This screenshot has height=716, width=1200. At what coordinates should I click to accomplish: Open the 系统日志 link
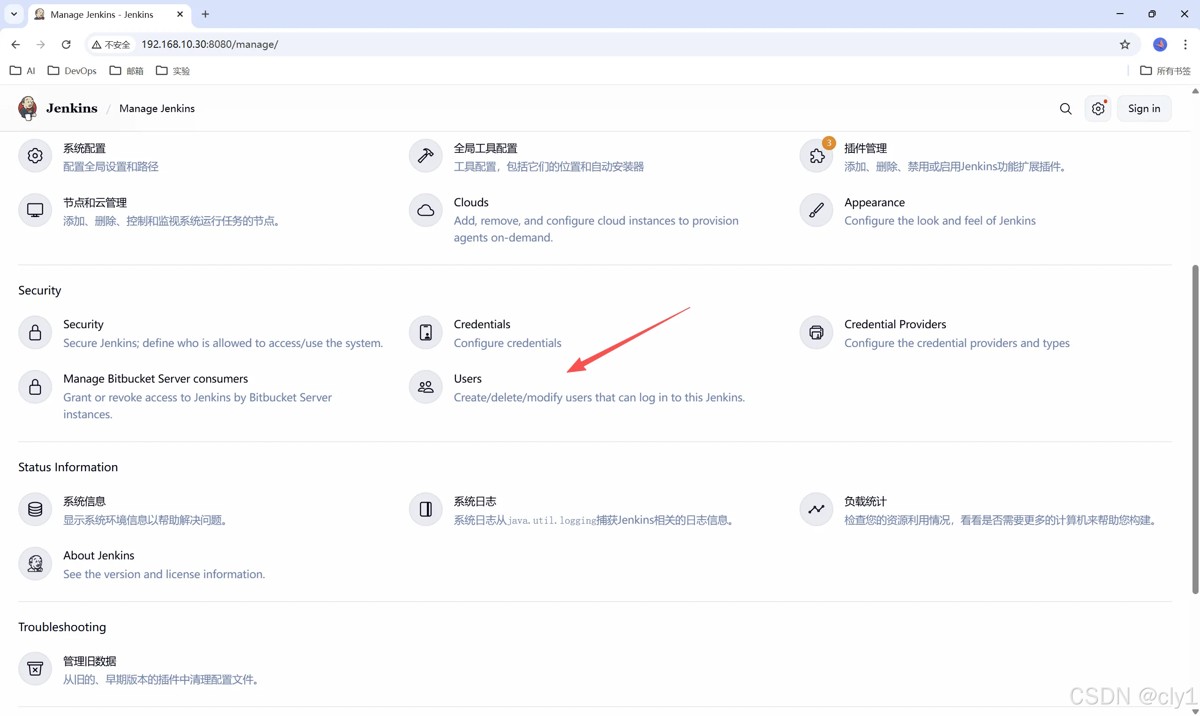[475, 501]
